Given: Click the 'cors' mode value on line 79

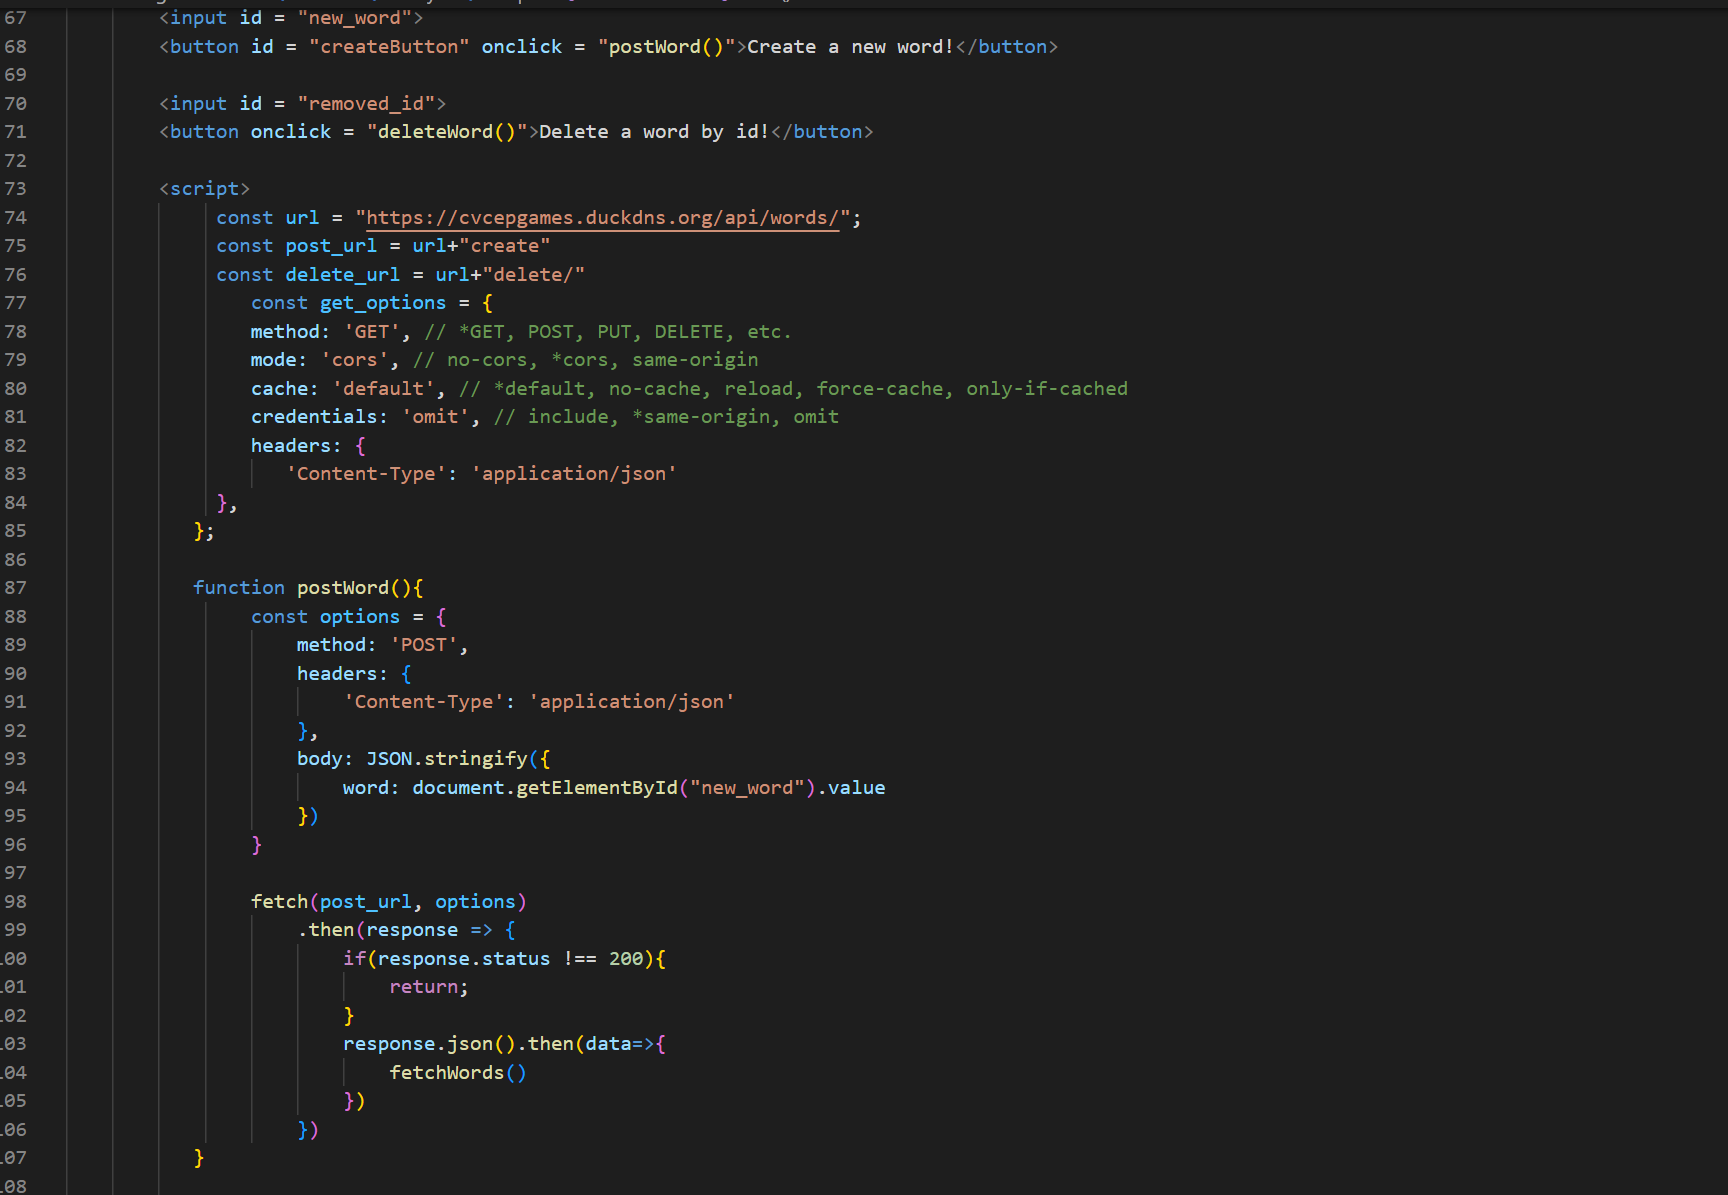Looking at the screenshot, I should point(355,359).
